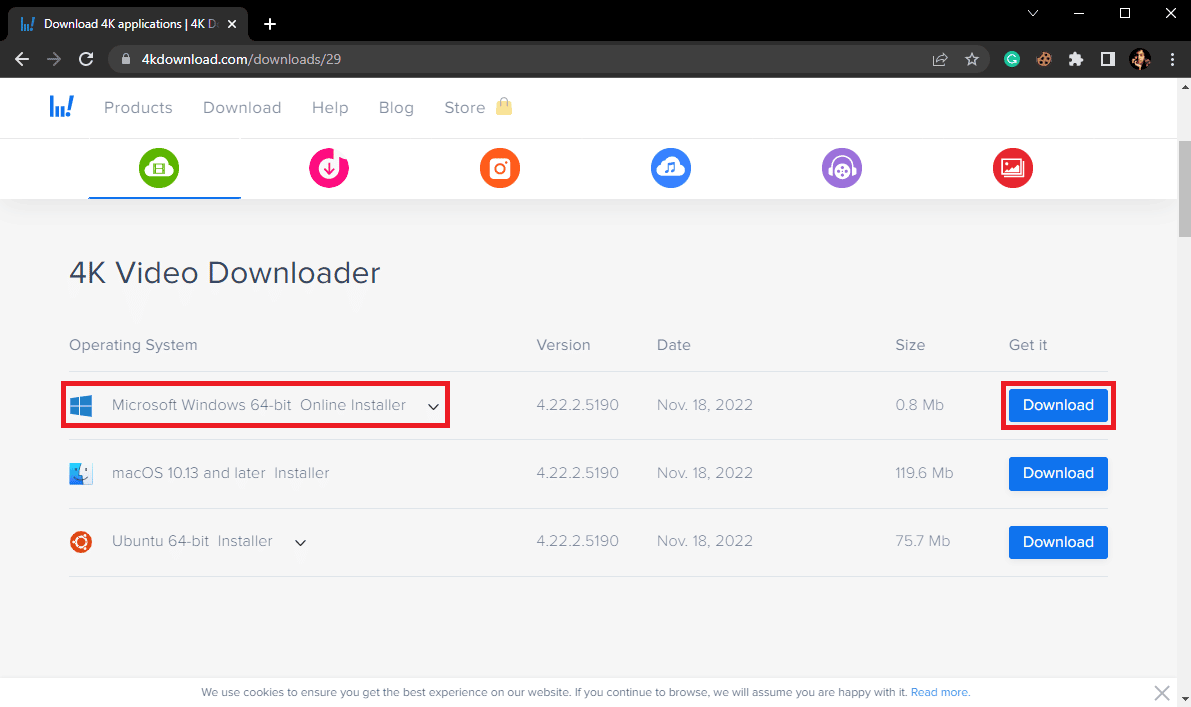Click the padlock site info icon
Screen dimensions: 1191x707
pos(126,59)
